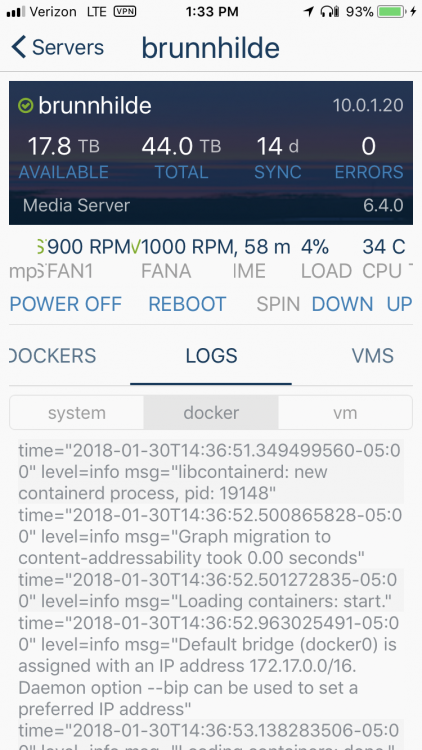Tap spin UP for the disks
This screenshot has width=422, height=750.
click(400, 304)
